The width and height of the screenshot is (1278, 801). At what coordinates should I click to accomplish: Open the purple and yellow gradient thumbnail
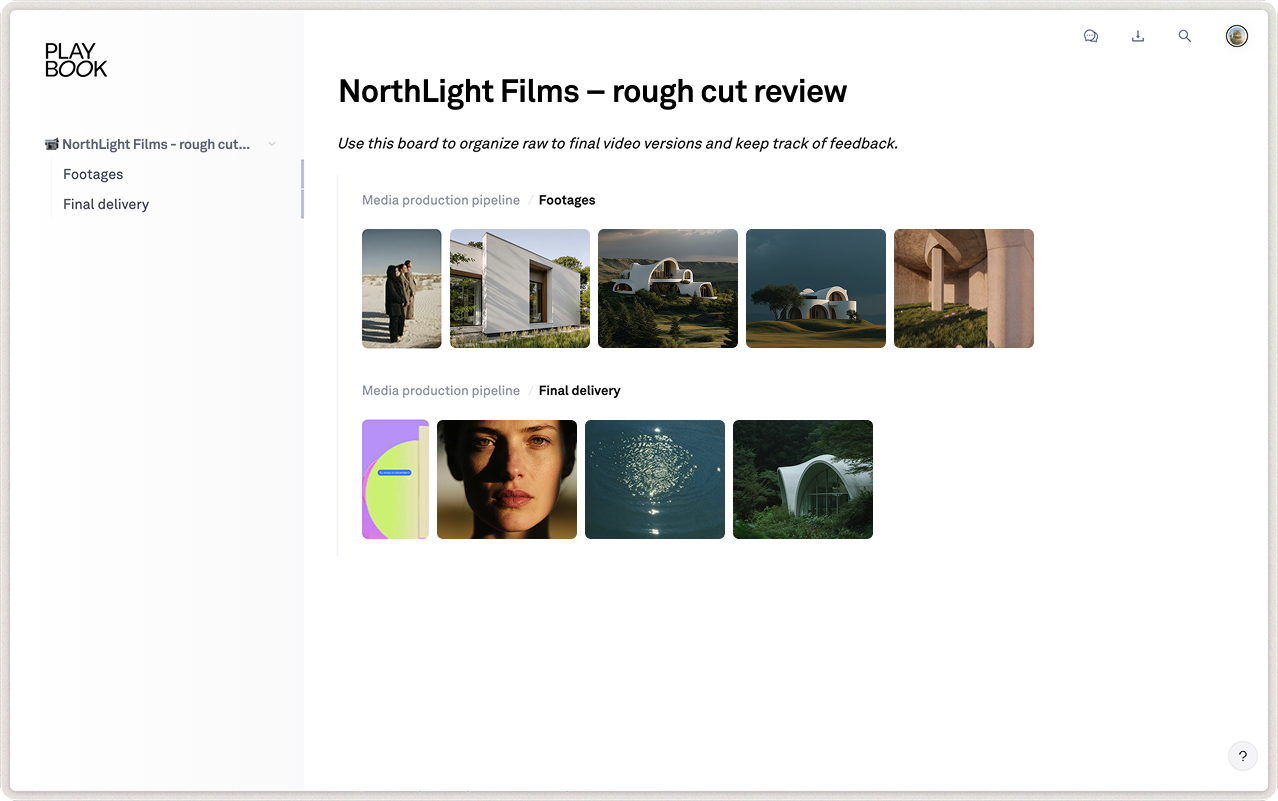tap(395, 479)
